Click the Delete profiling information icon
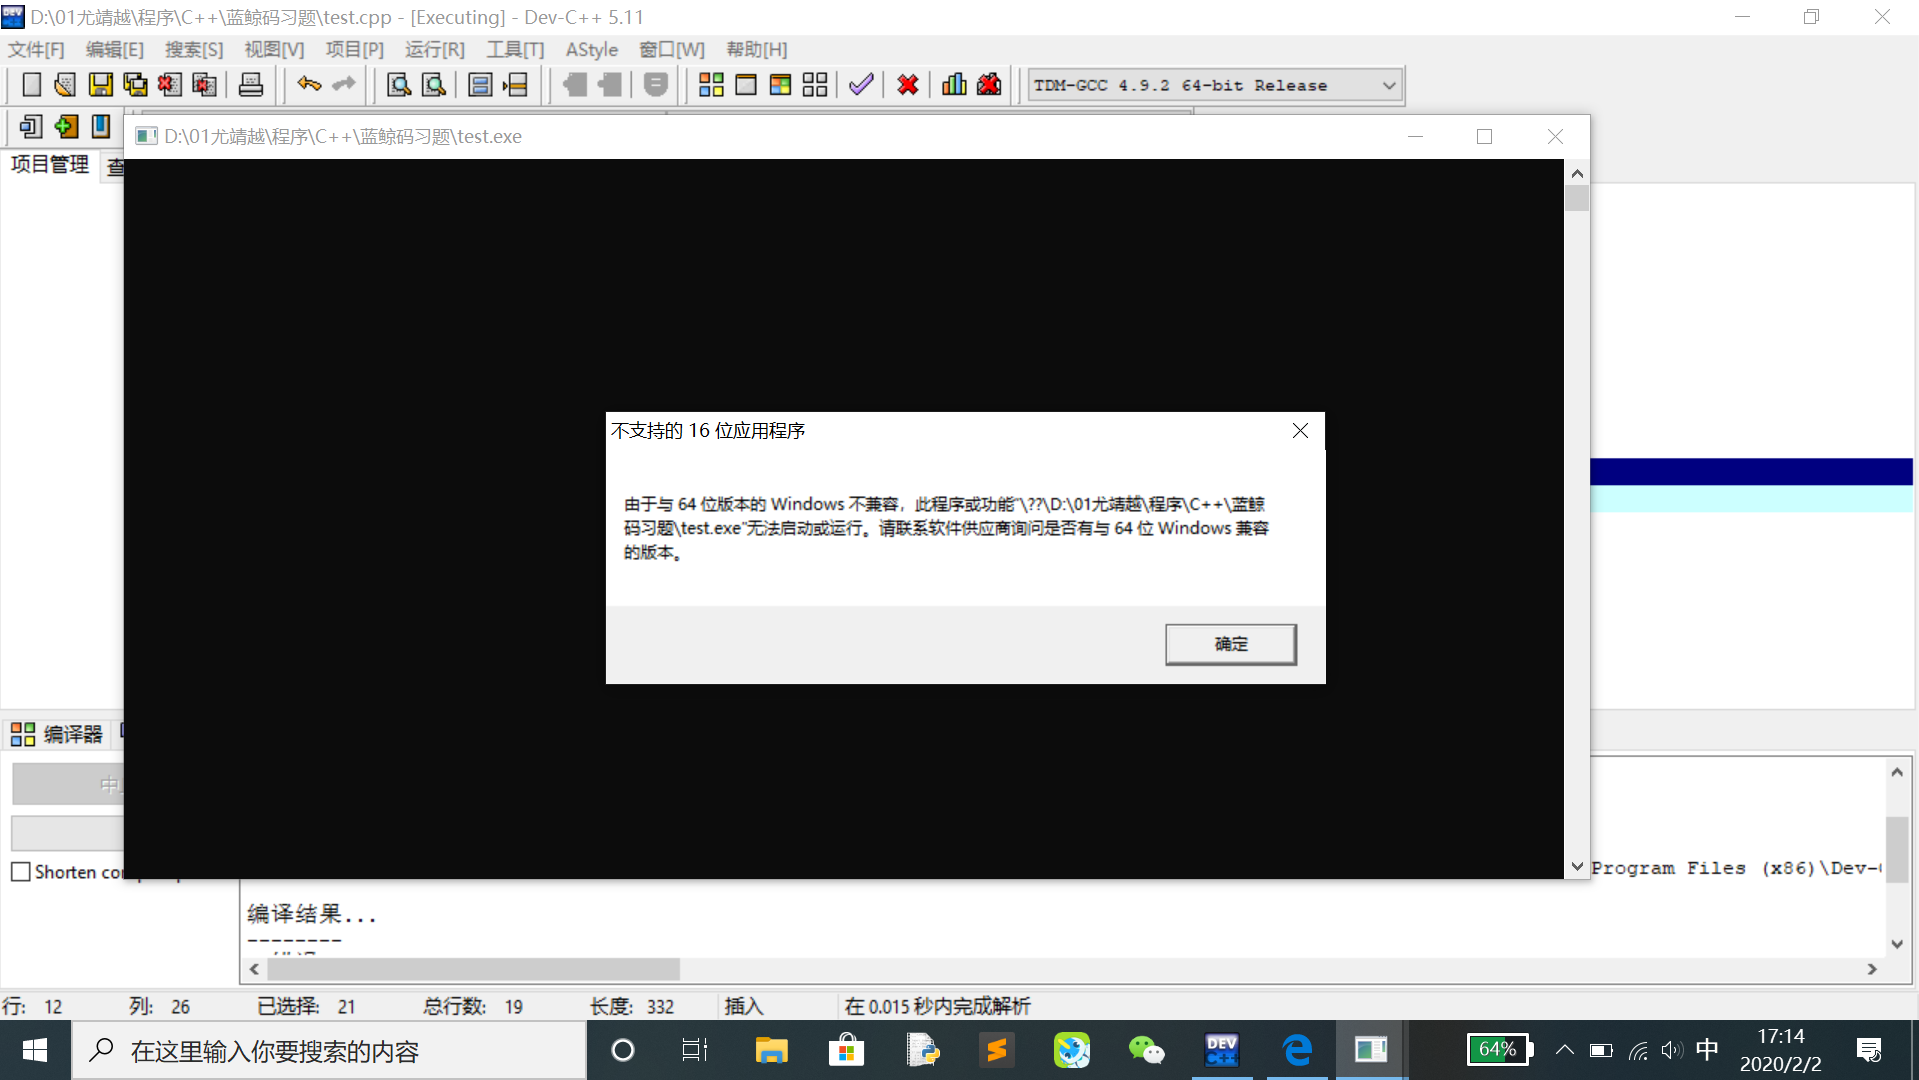Image resolution: width=1919 pixels, height=1080 pixels. click(989, 85)
